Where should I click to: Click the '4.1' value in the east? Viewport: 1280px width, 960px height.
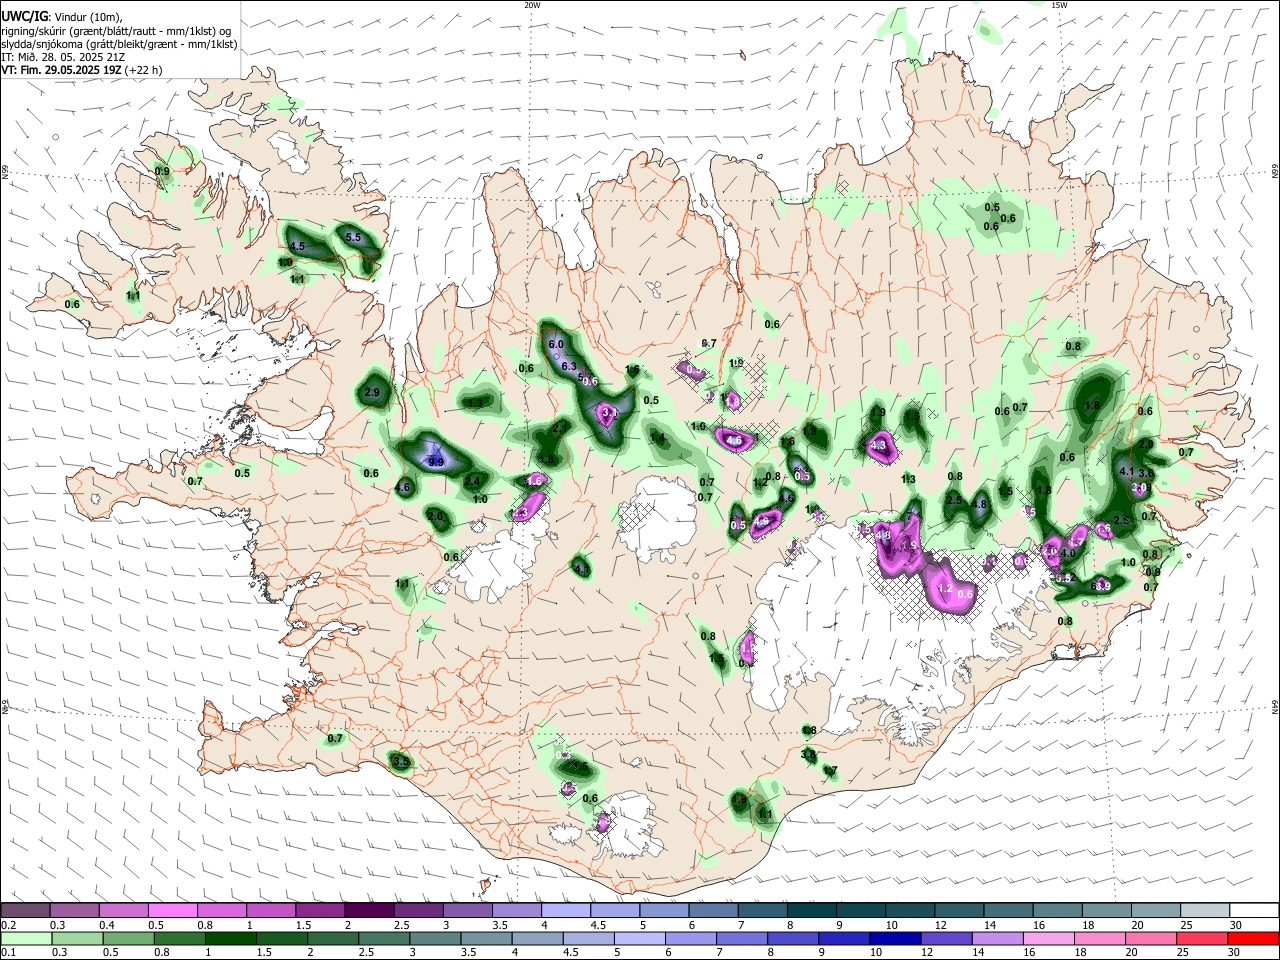(x=1126, y=471)
